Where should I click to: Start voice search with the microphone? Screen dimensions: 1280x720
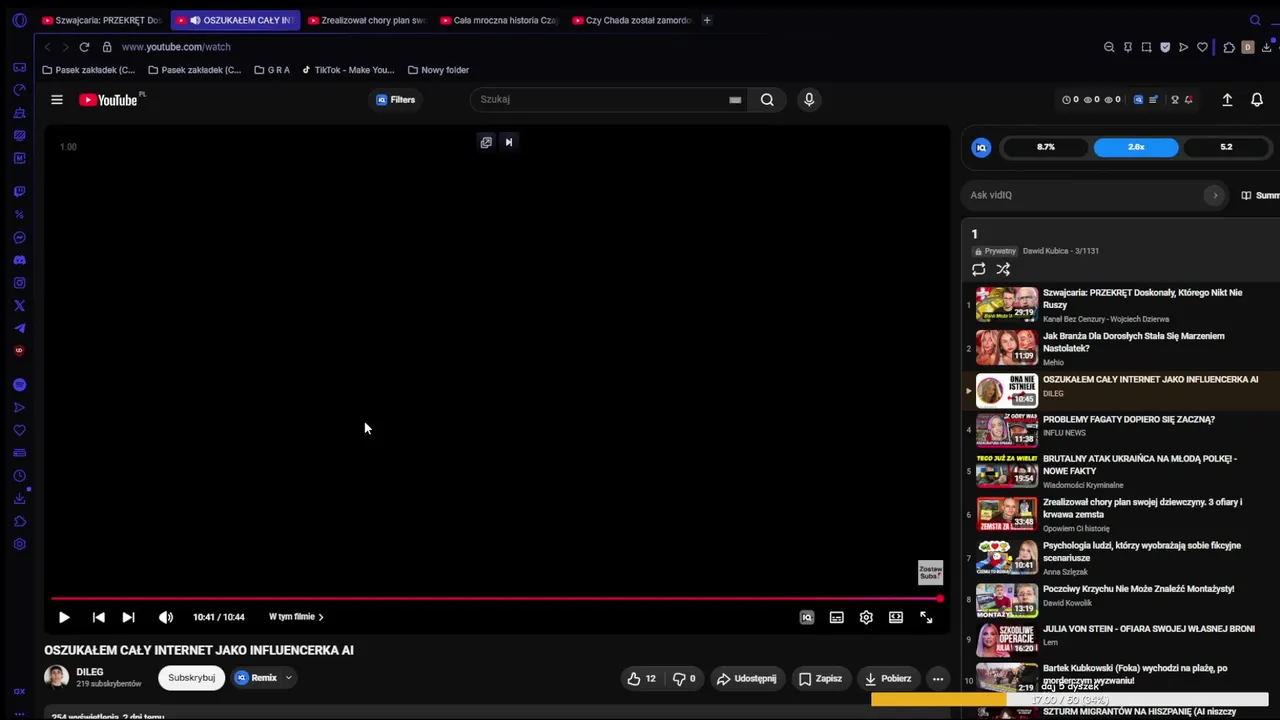809,100
